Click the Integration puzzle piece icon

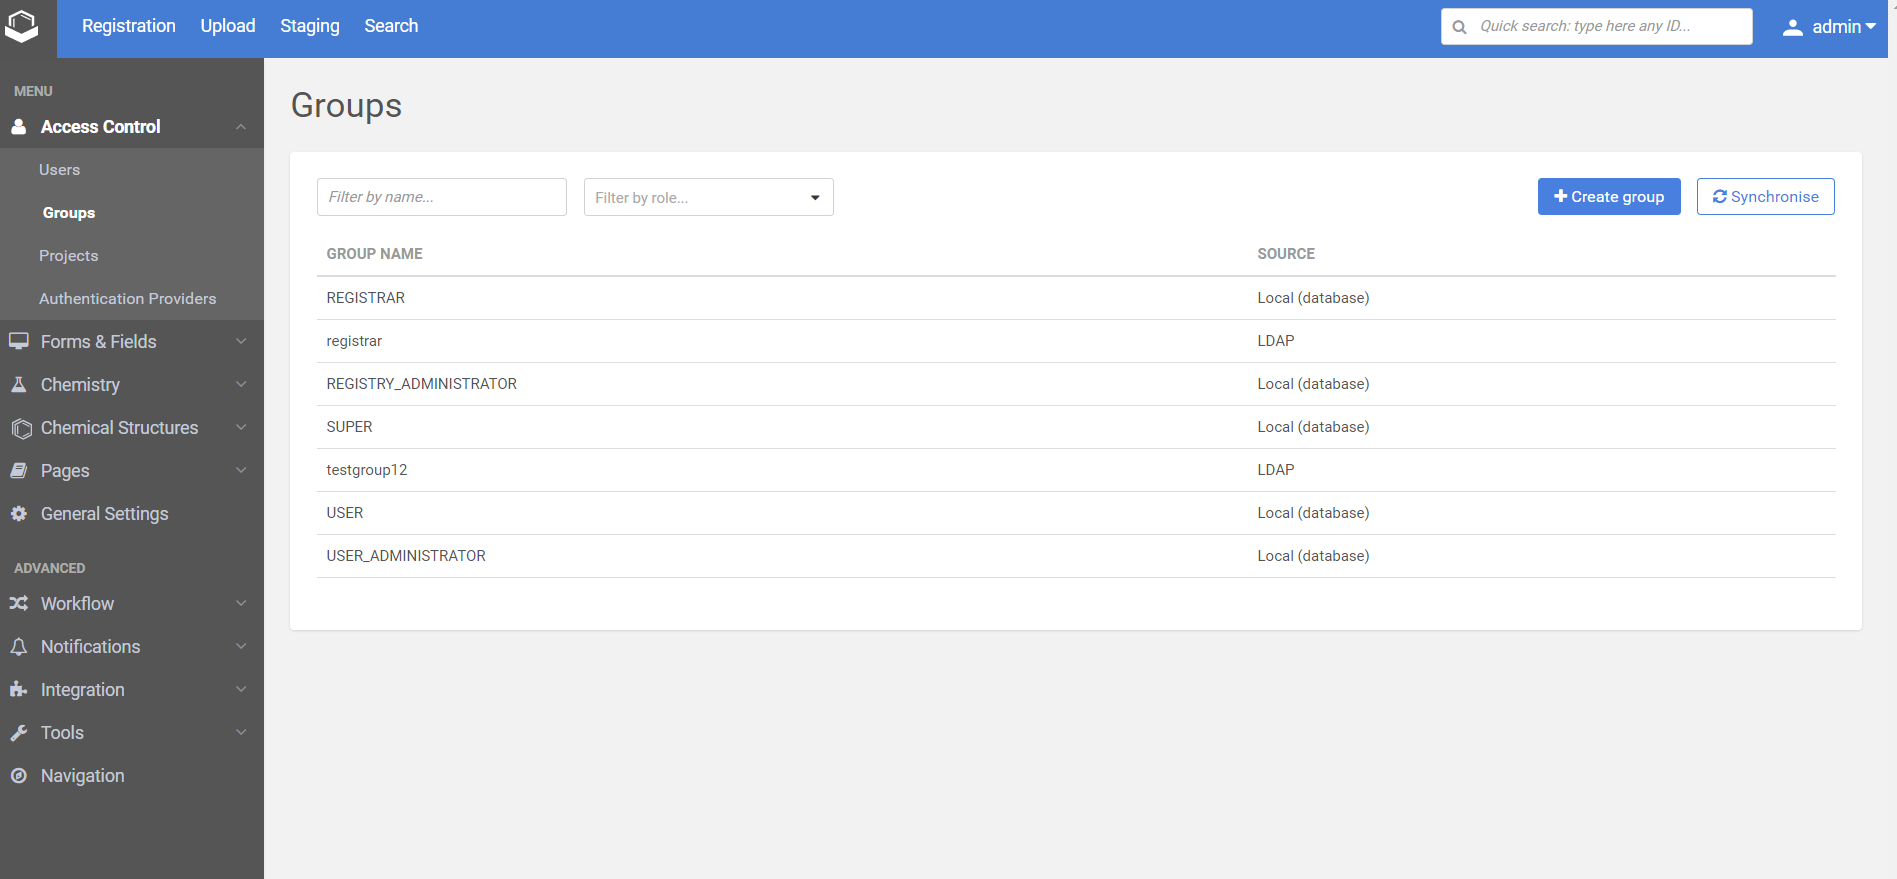(x=18, y=690)
